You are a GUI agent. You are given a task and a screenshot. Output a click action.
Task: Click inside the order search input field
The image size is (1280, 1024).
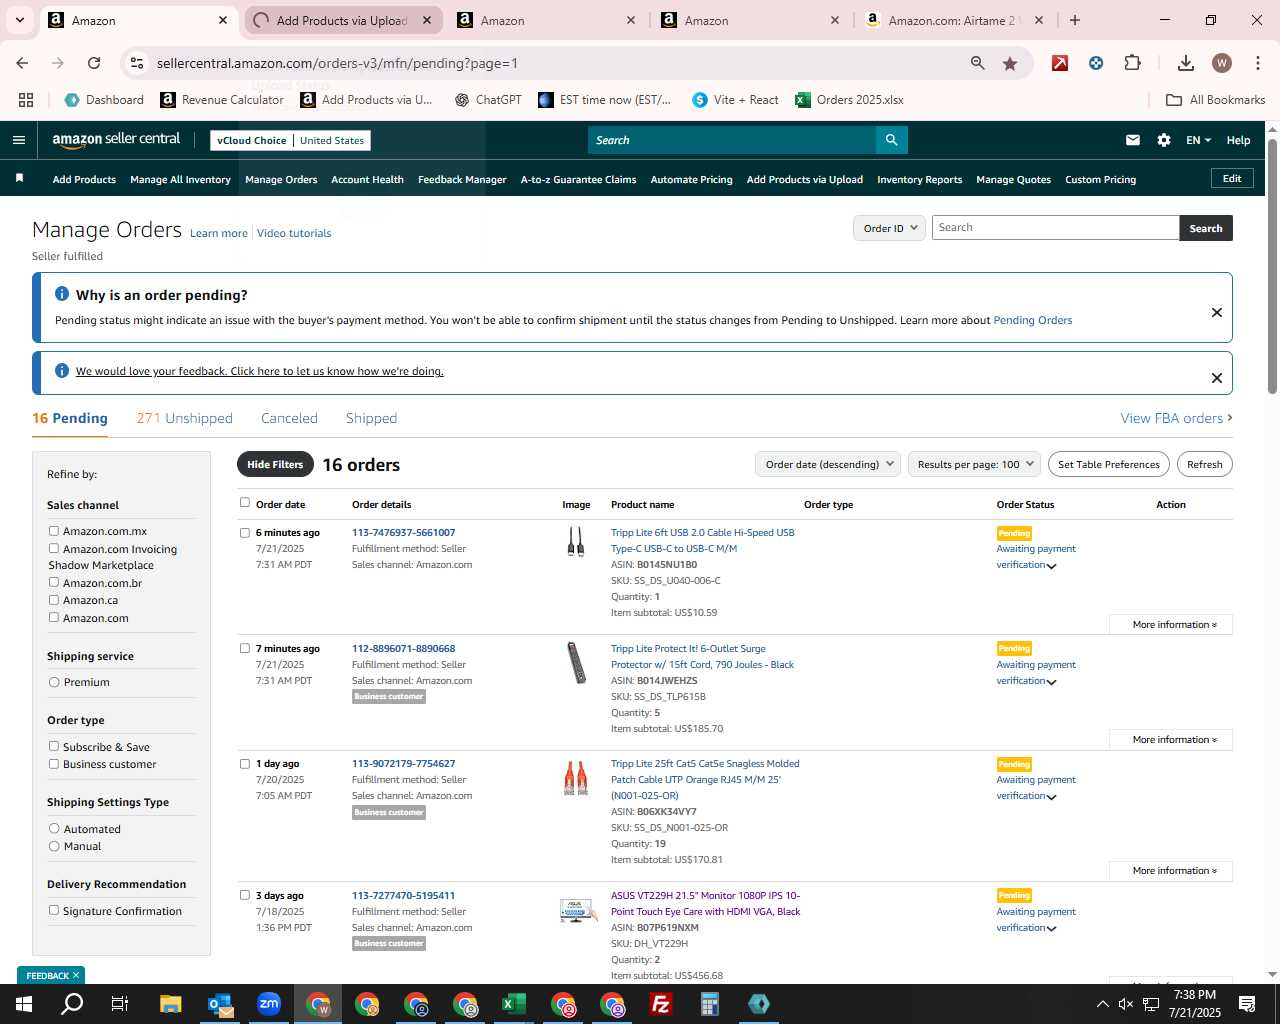(1055, 228)
